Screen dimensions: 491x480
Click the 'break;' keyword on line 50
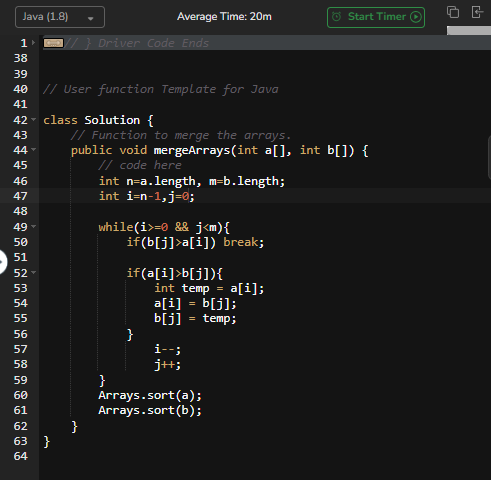244,242
